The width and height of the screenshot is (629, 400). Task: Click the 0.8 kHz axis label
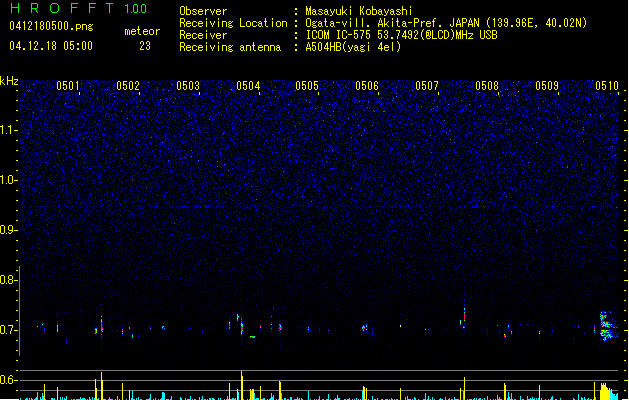click(8, 280)
